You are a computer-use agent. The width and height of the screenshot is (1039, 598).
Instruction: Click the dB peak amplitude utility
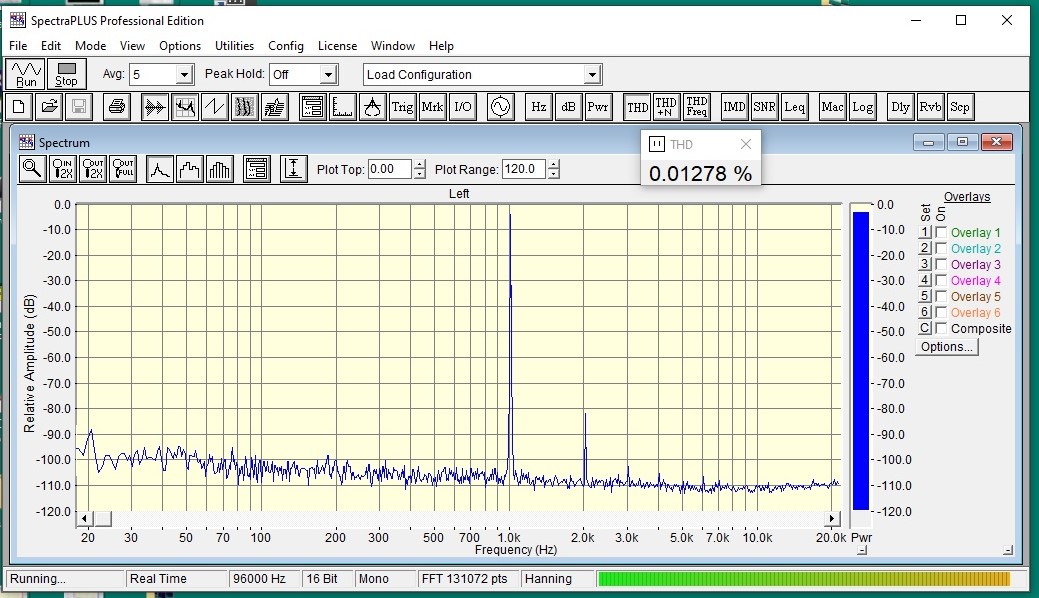(x=569, y=107)
